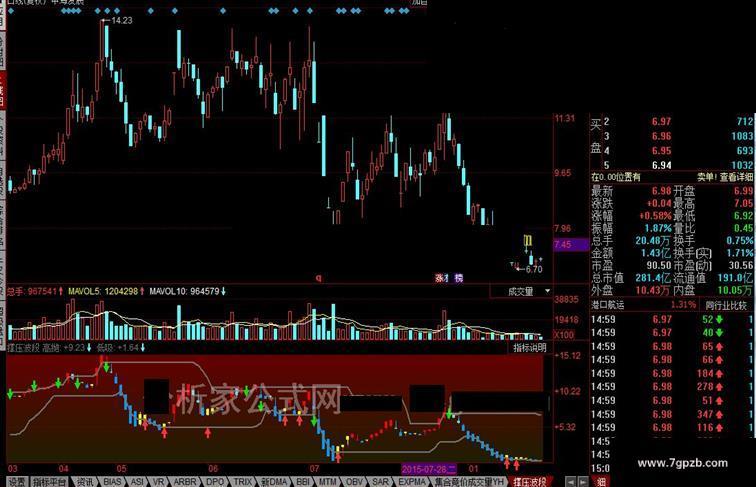Select the ASI indicator tab
756x487 pixels.
pos(137,482)
